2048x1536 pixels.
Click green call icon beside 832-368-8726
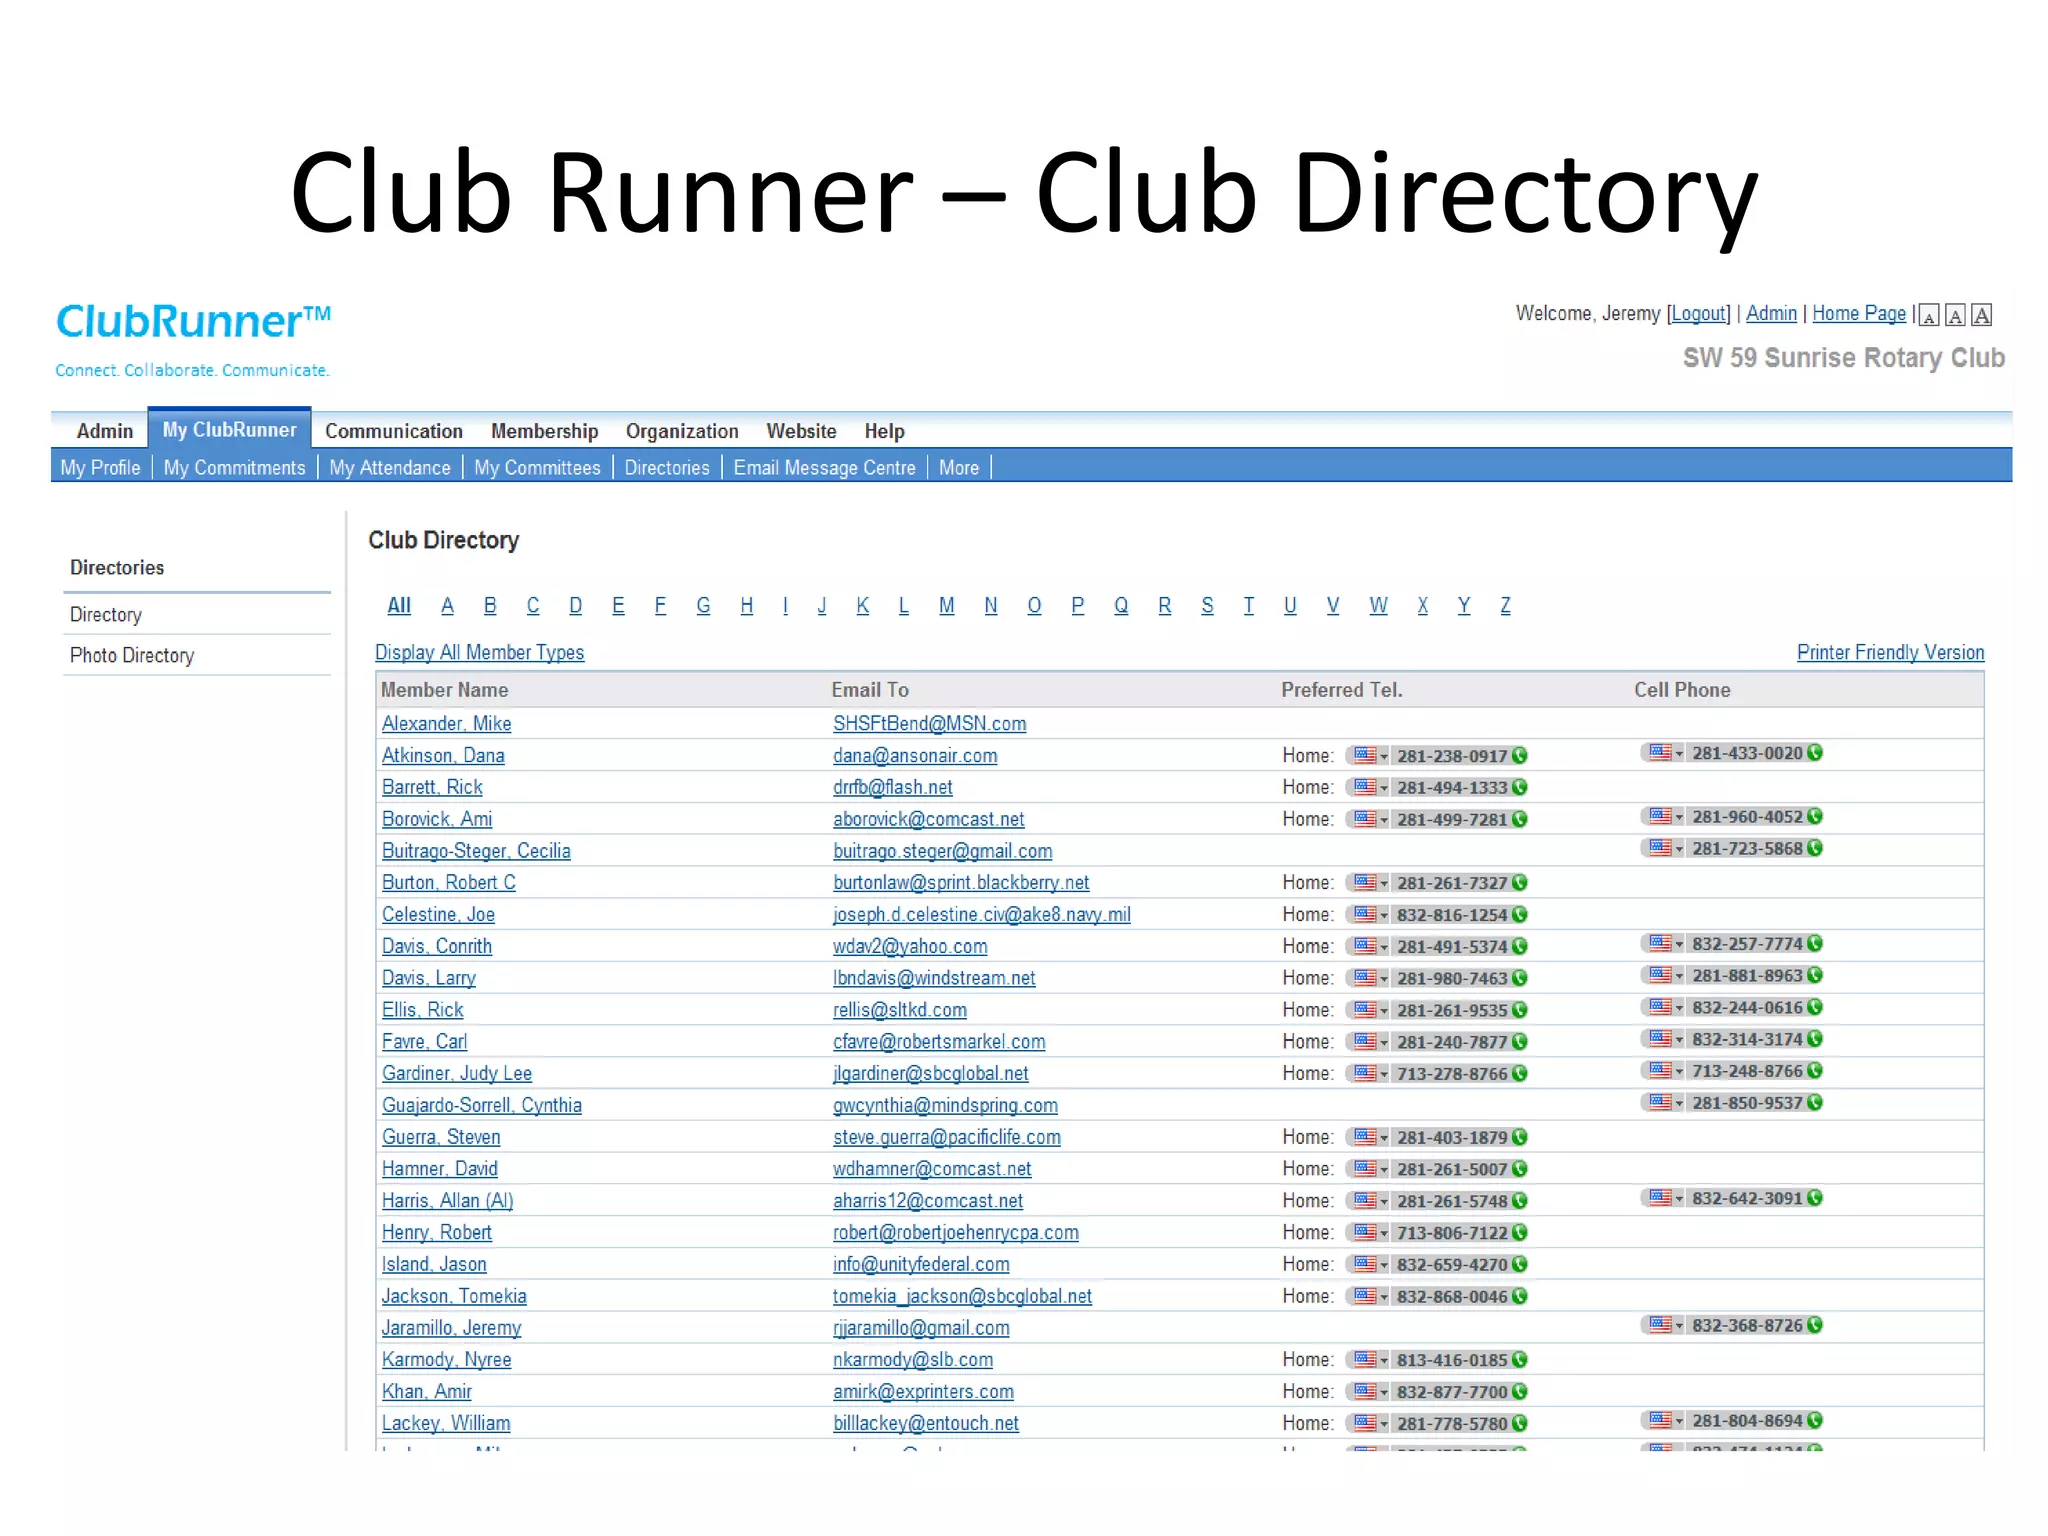click(x=1815, y=1325)
